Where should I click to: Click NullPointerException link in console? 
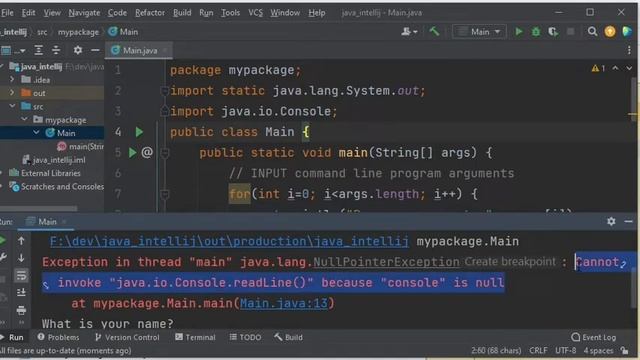click(386, 262)
